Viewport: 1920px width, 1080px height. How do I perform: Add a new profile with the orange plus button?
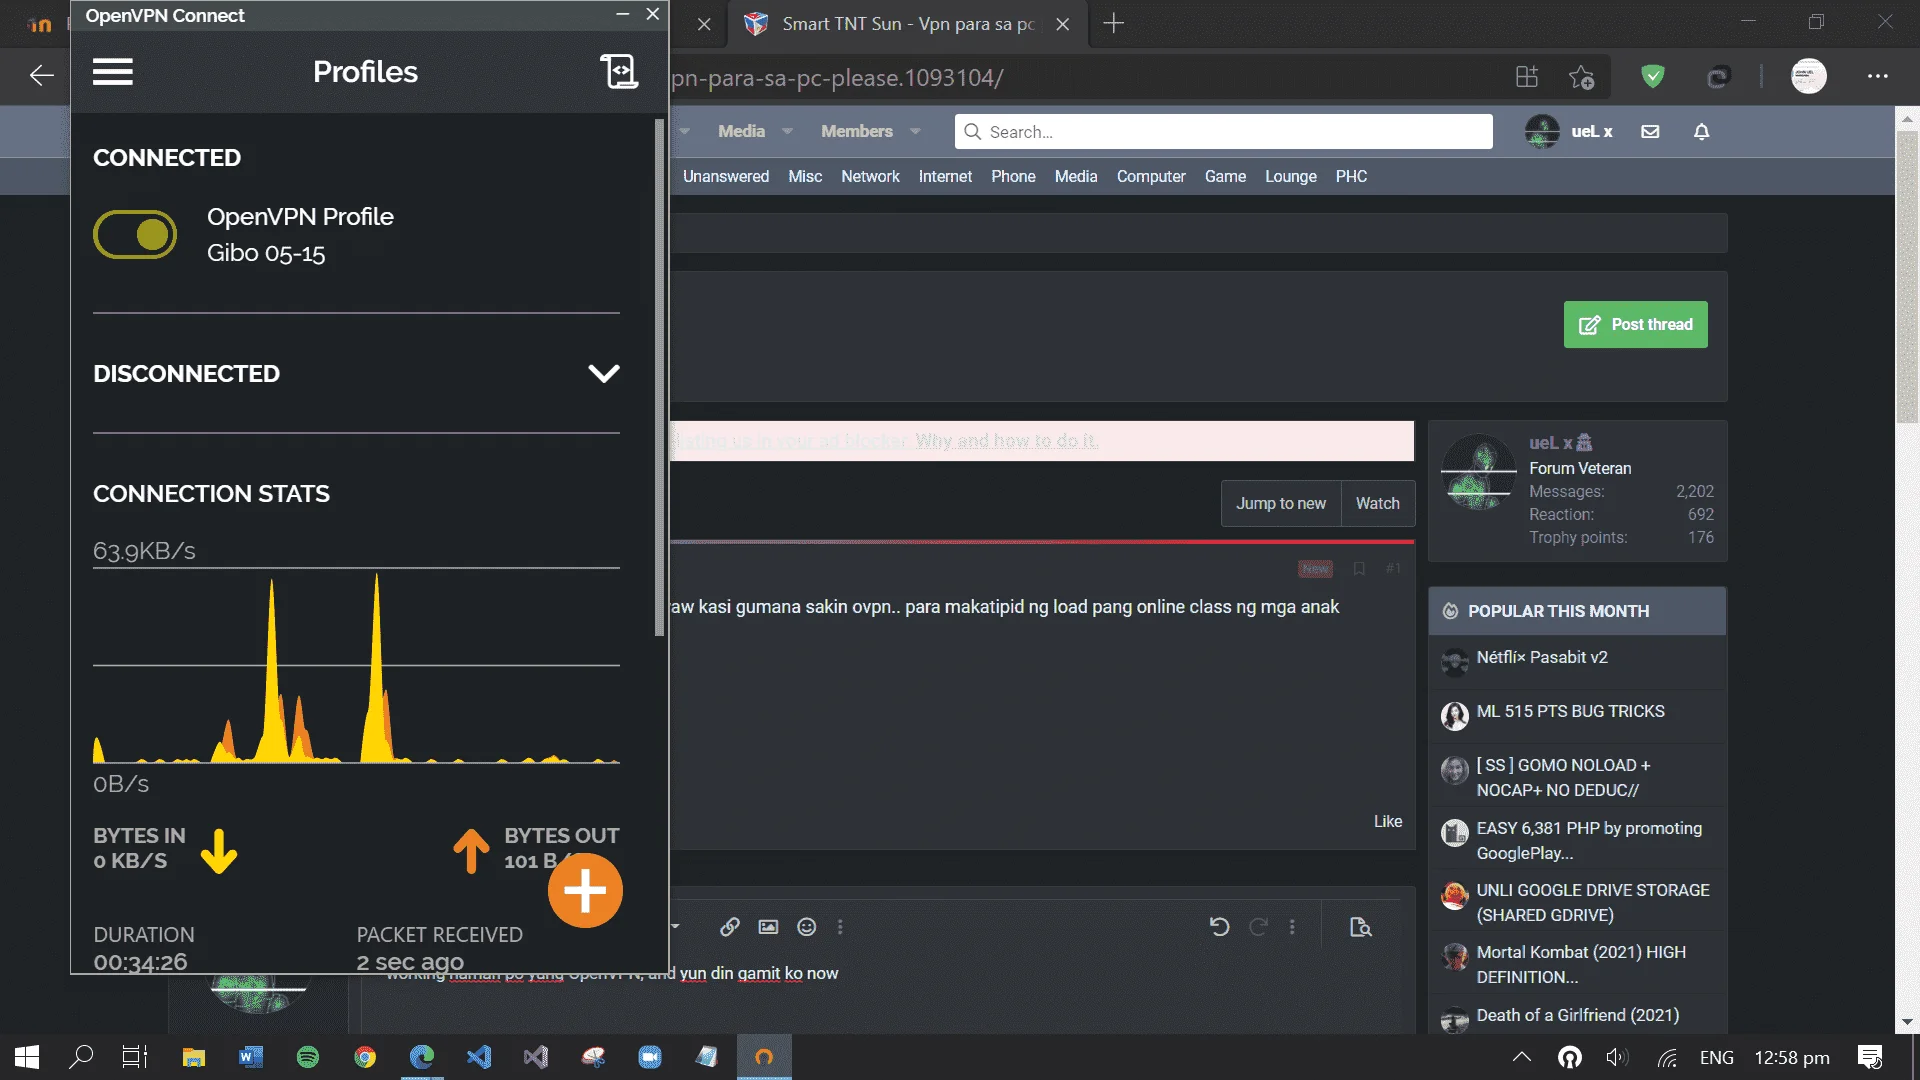pos(585,890)
